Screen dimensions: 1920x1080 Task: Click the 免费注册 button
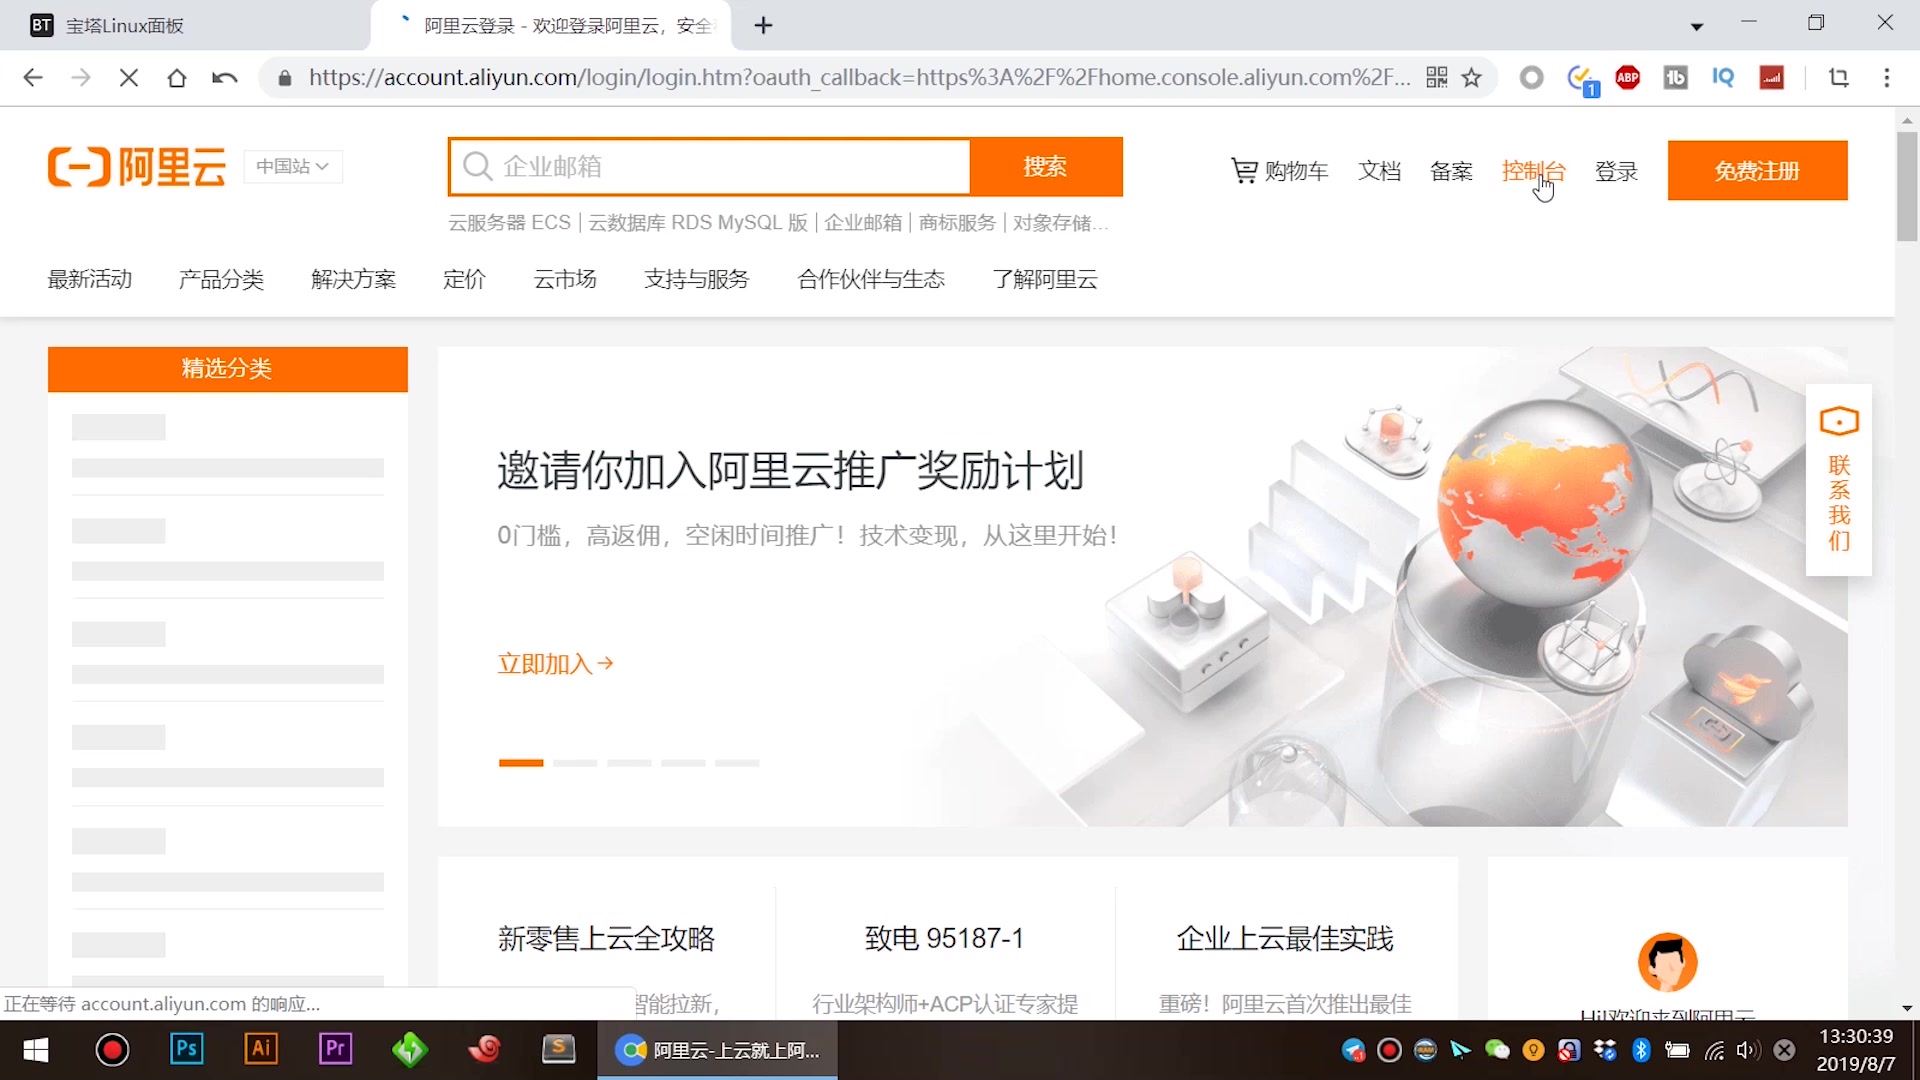pyautogui.click(x=1757, y=171)
